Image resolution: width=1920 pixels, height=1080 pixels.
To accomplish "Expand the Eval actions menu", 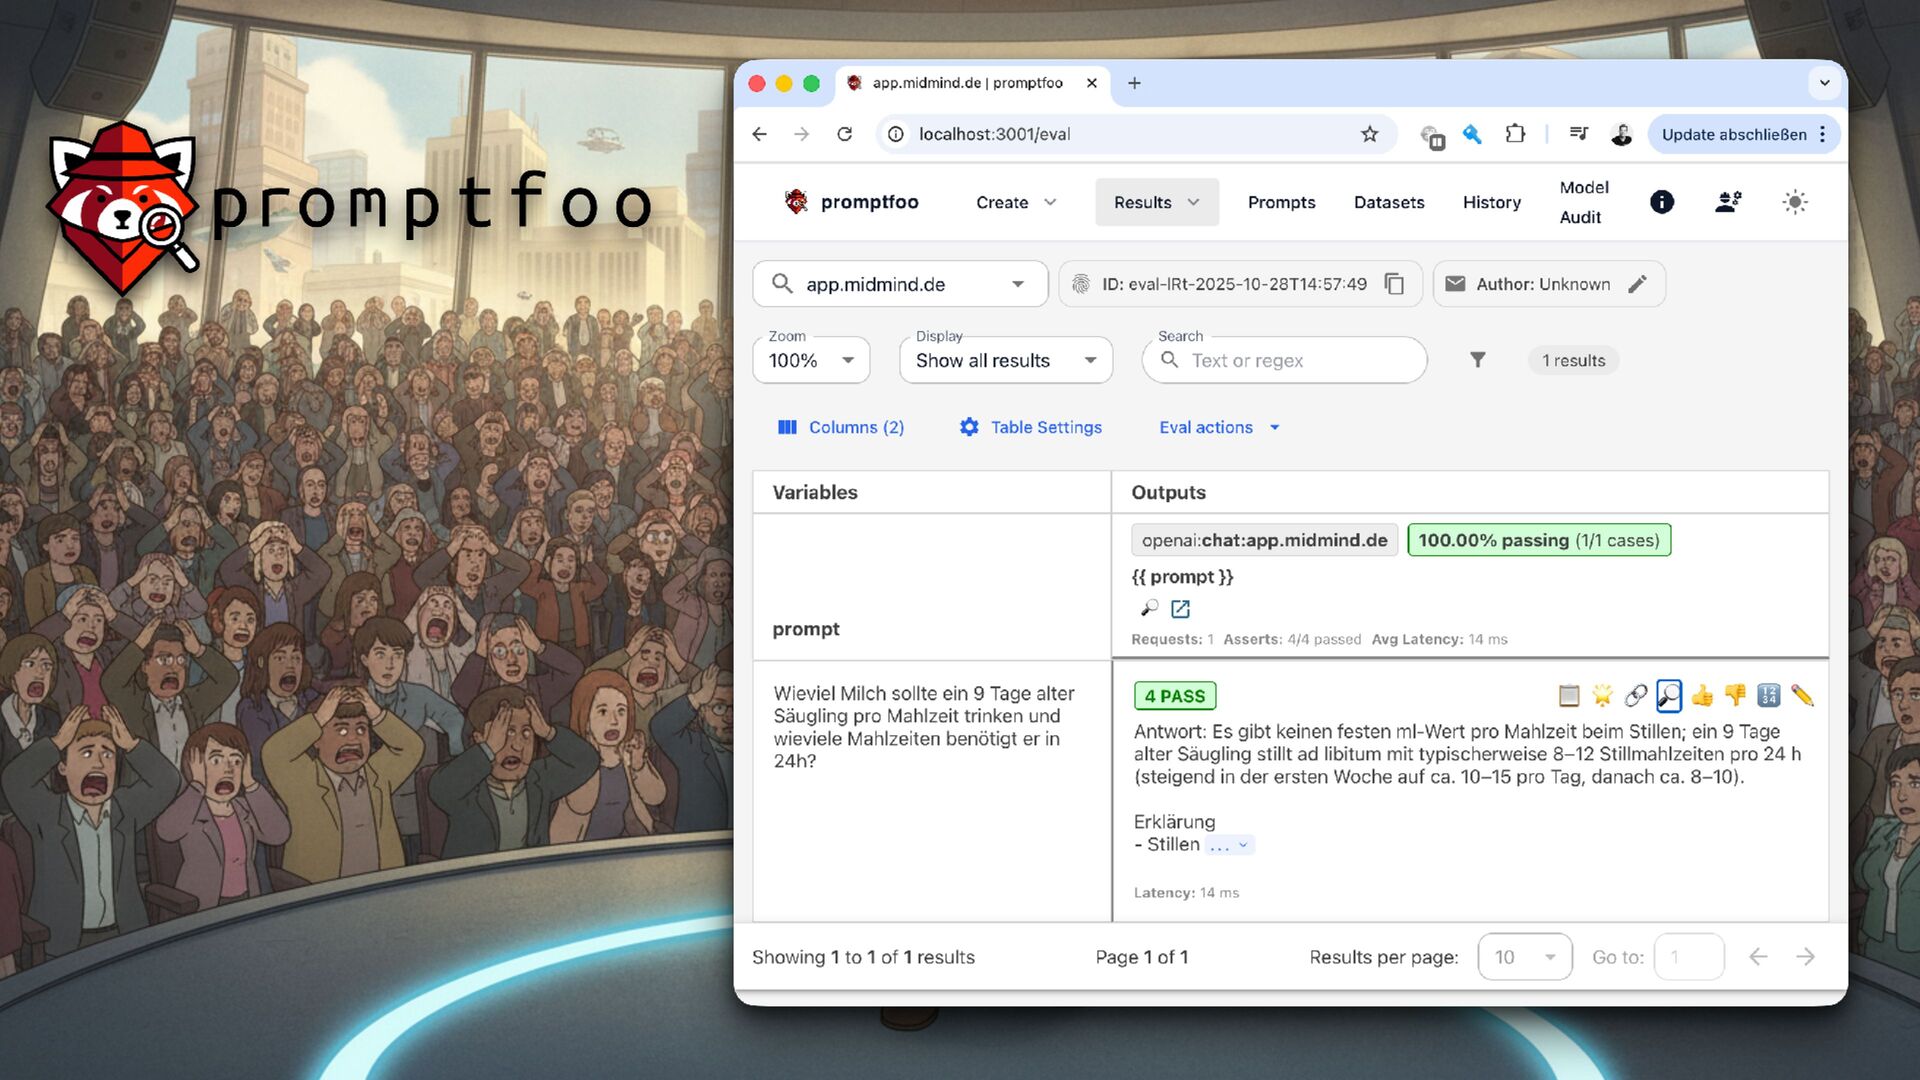I will pos(1218,427).
